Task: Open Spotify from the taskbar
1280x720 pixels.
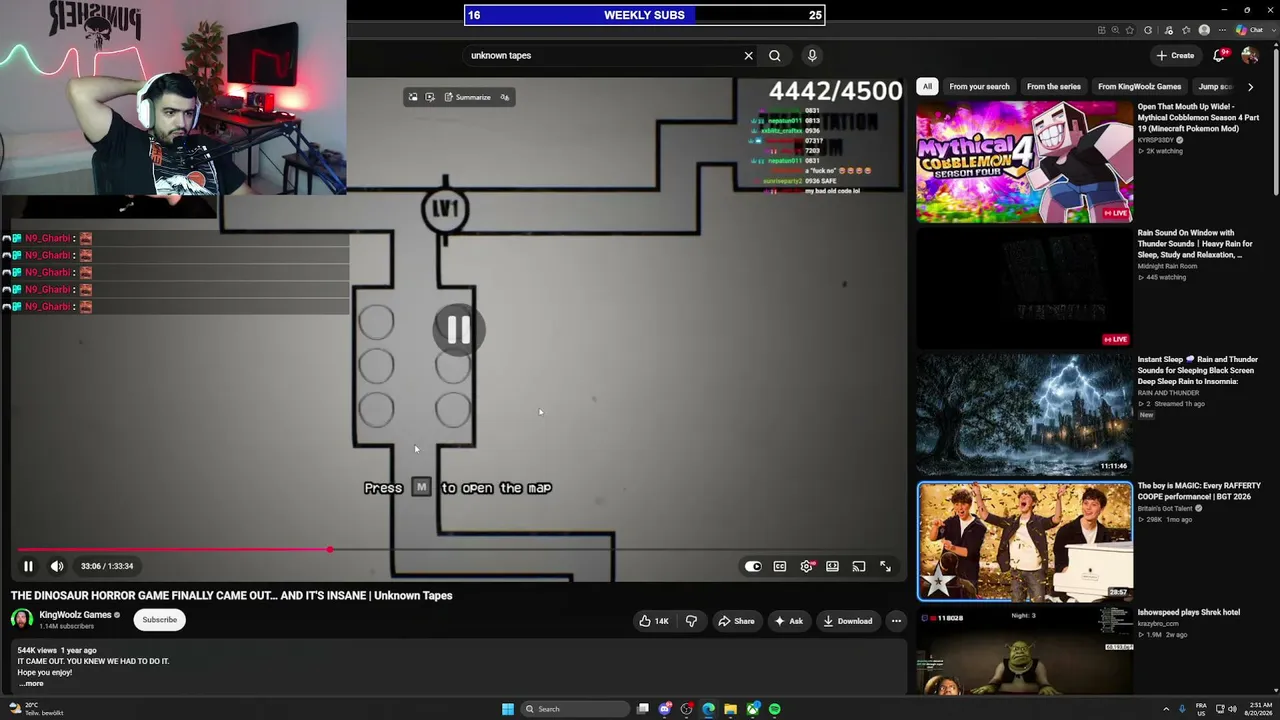Action: [775, 709]
